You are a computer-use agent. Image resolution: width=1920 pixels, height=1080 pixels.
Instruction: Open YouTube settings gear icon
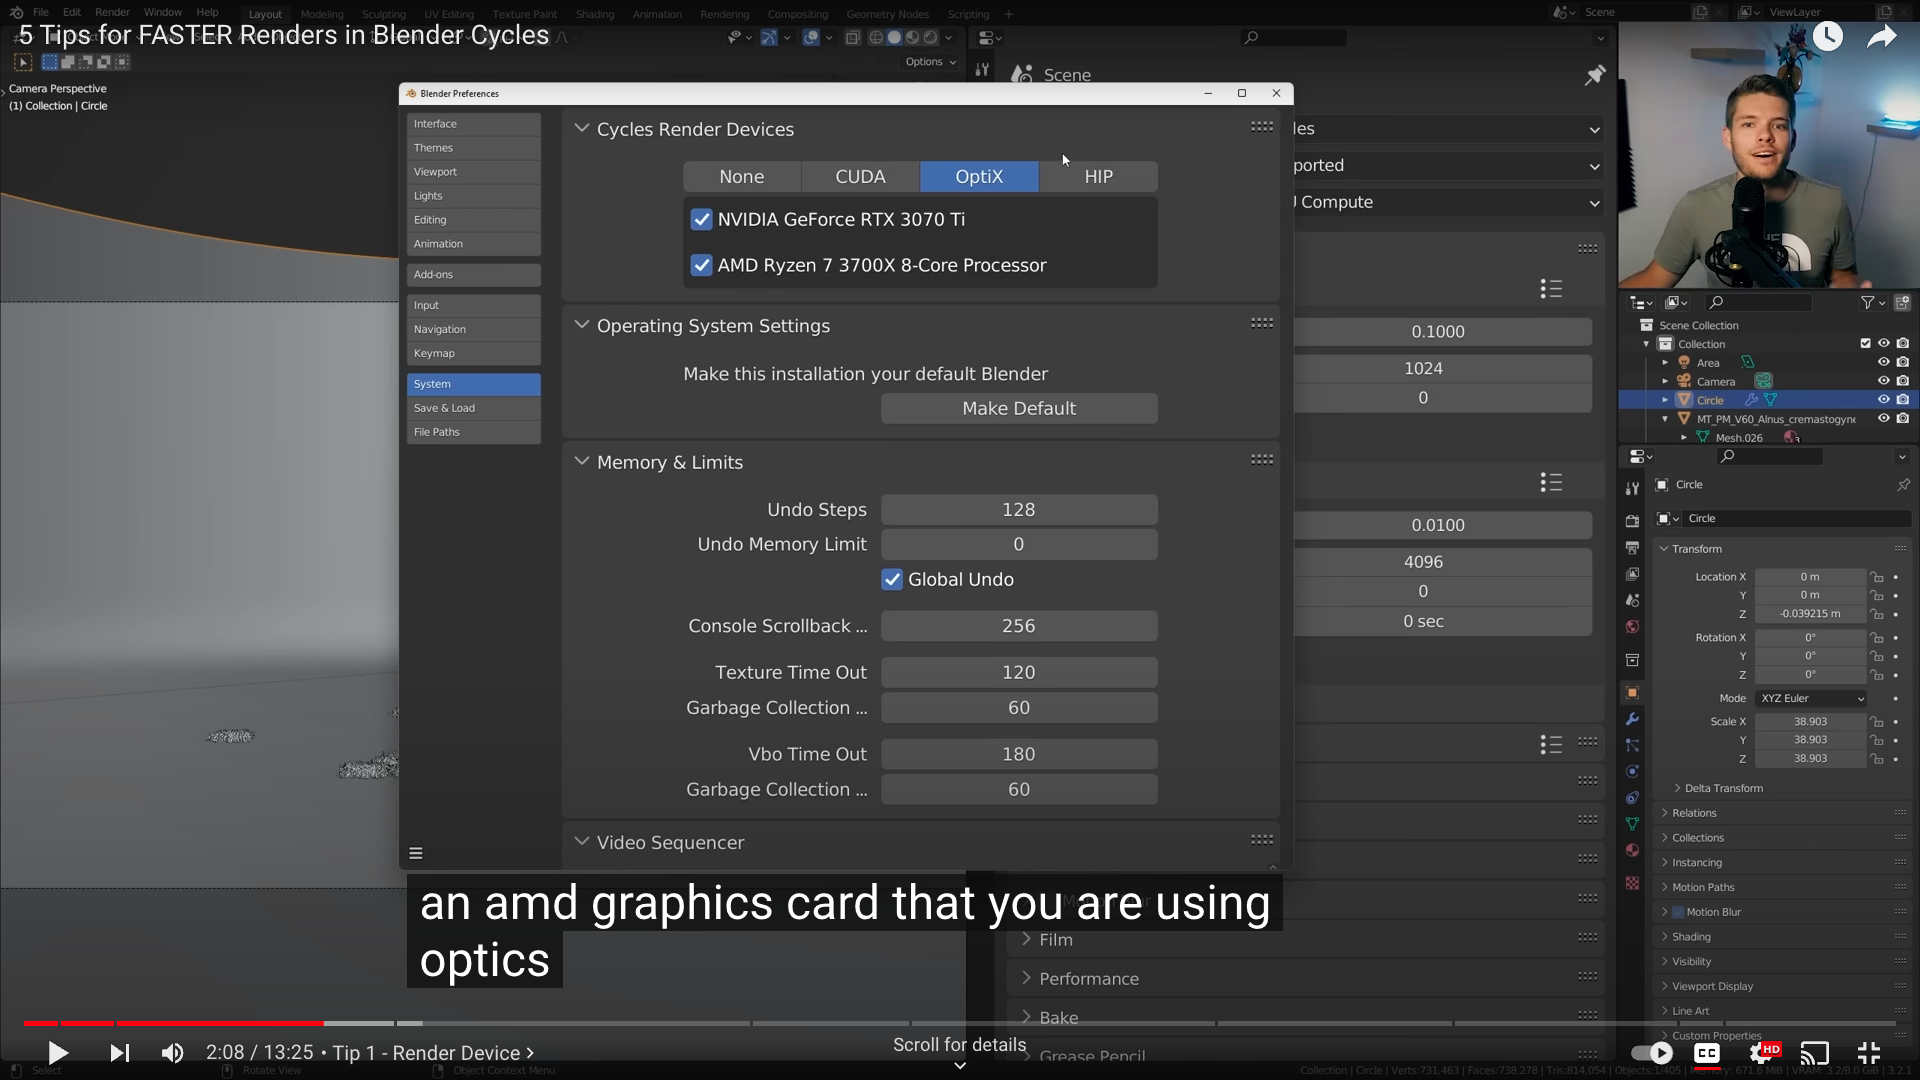click(x=1762, y=1053)
